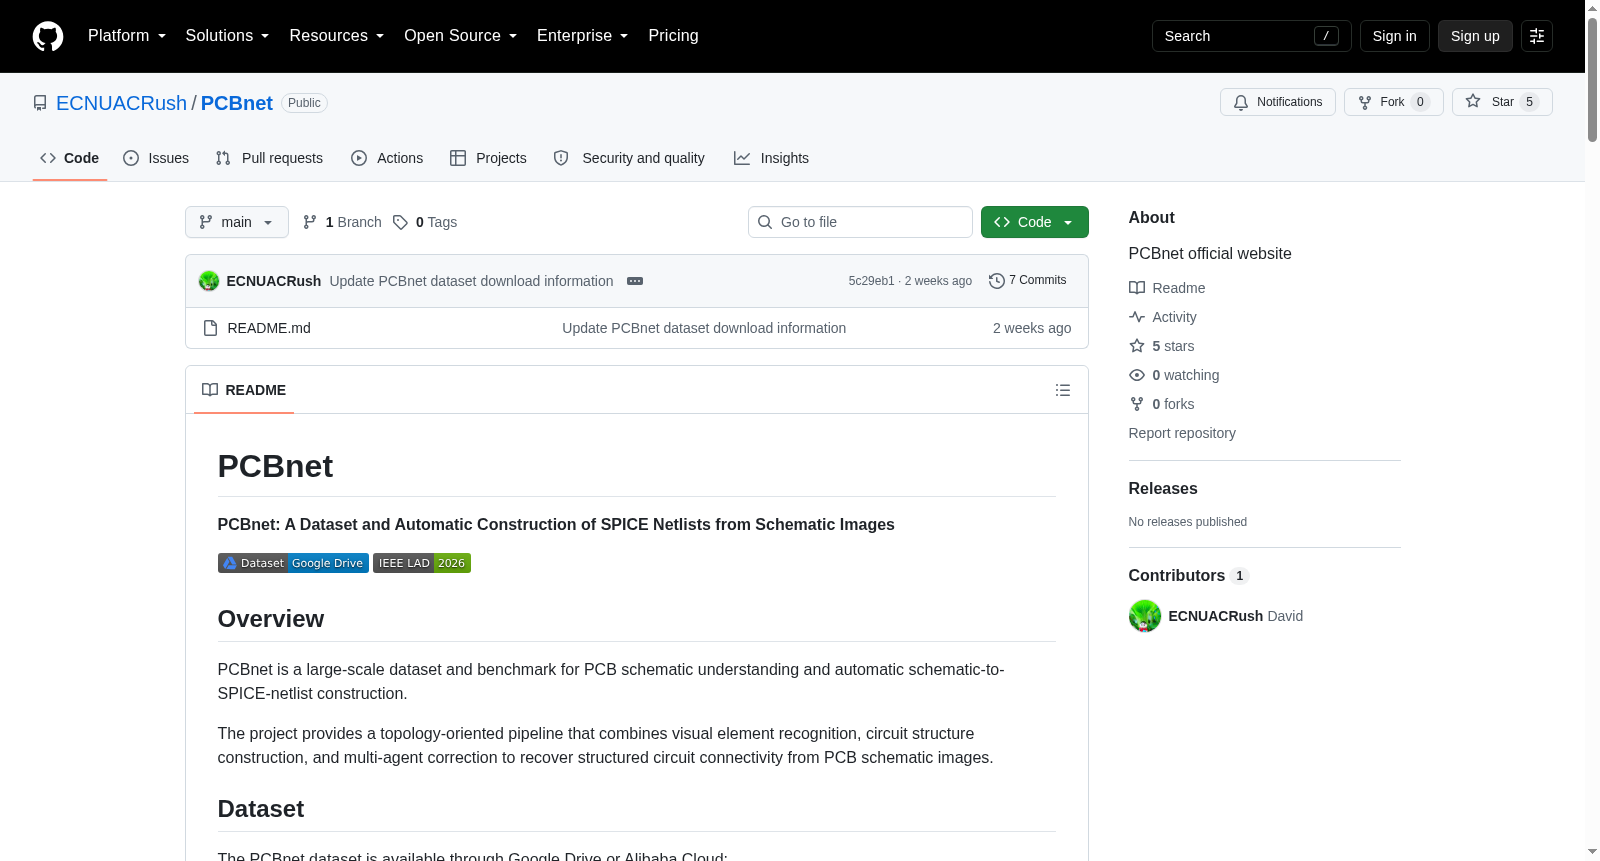The image size is (1600, 861).
Task: Click the Sign up button
Action: pyautogui.click(x=1475, y=36)
